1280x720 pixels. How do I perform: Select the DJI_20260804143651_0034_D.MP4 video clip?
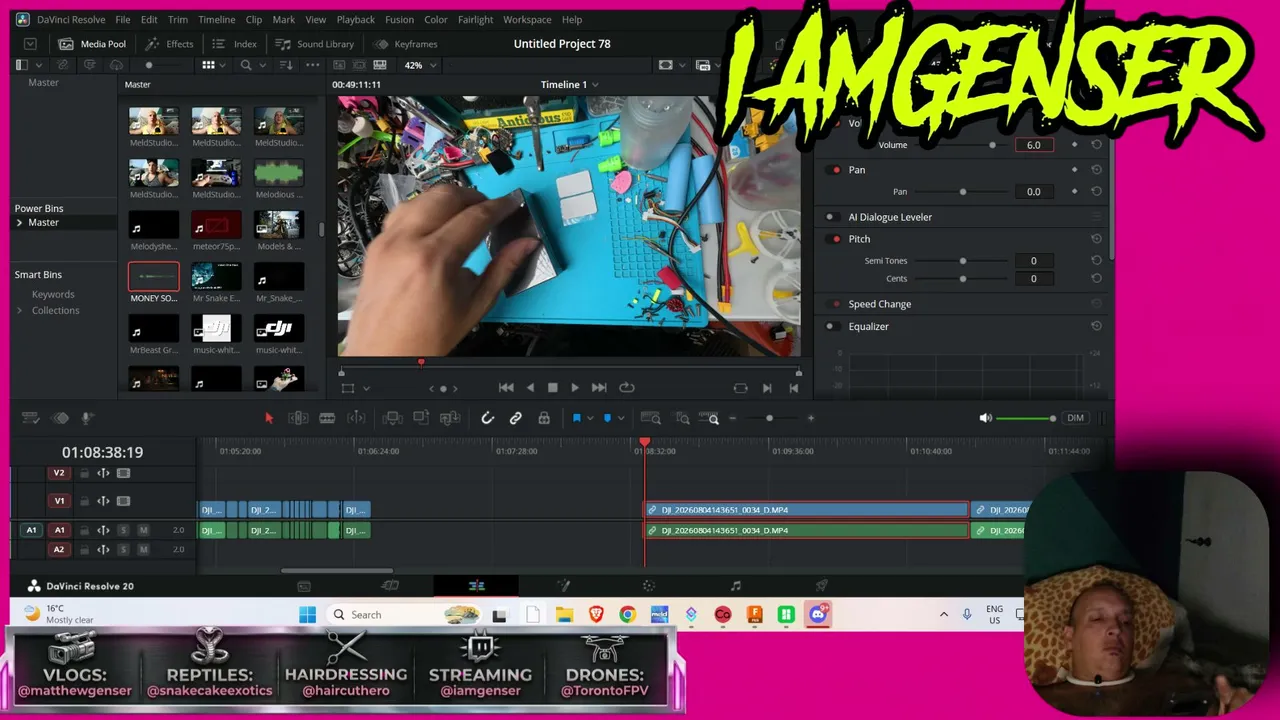pos(807,510)
